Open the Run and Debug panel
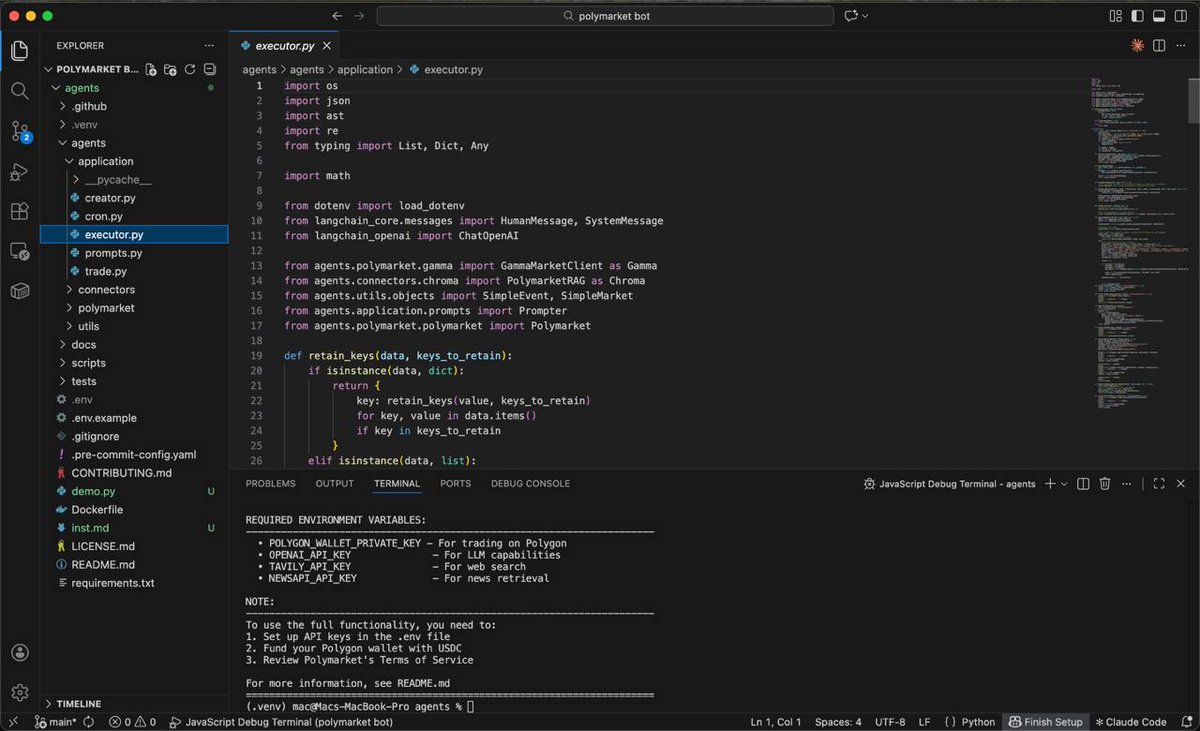Viewport: 1200px width, 731px height. pyautogui.click(x=20, y=172)
